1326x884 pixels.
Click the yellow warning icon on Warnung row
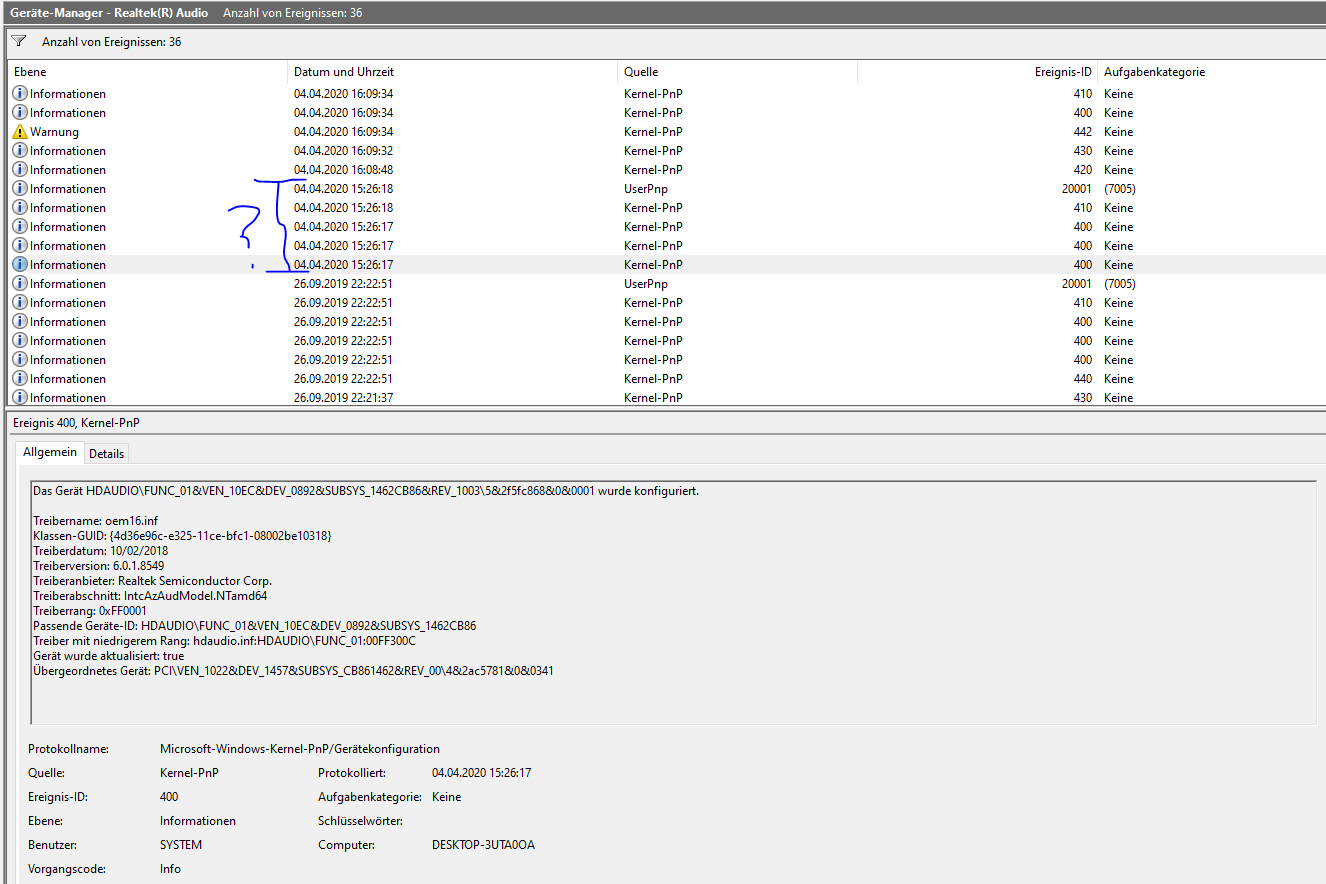coord(20,132)
